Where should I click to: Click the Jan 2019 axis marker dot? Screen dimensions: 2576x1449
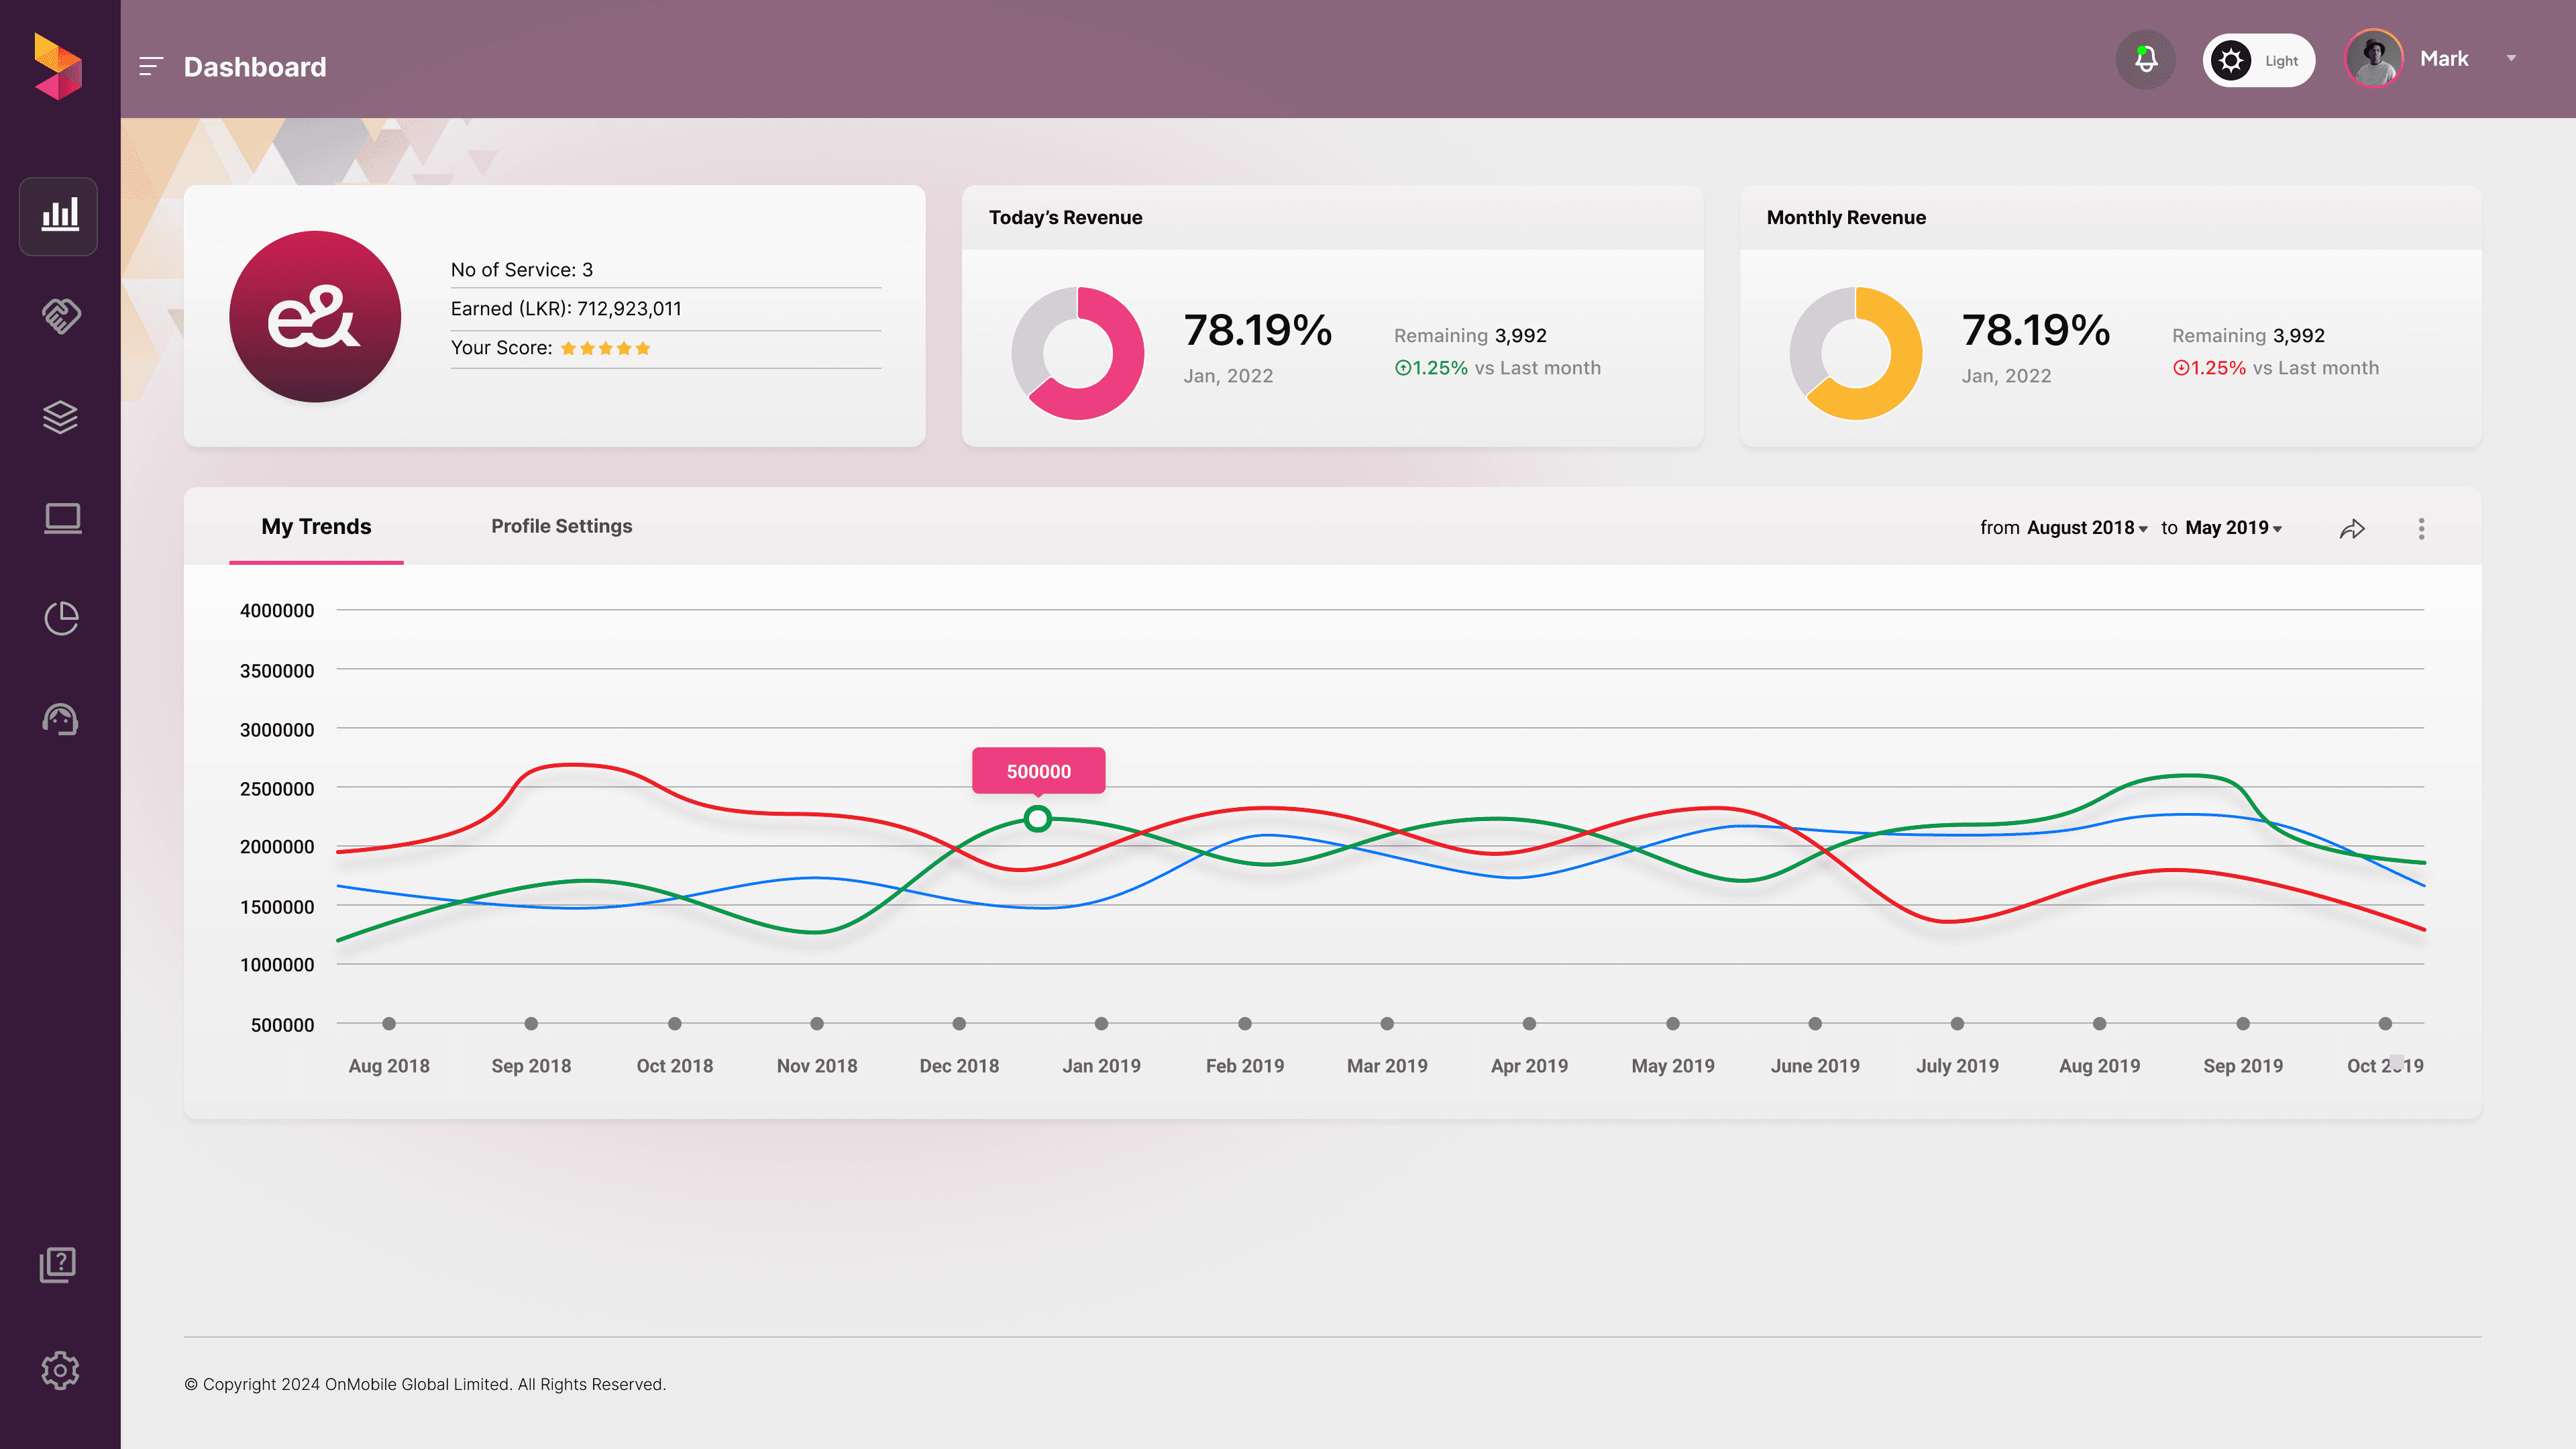[1101, 1023]
